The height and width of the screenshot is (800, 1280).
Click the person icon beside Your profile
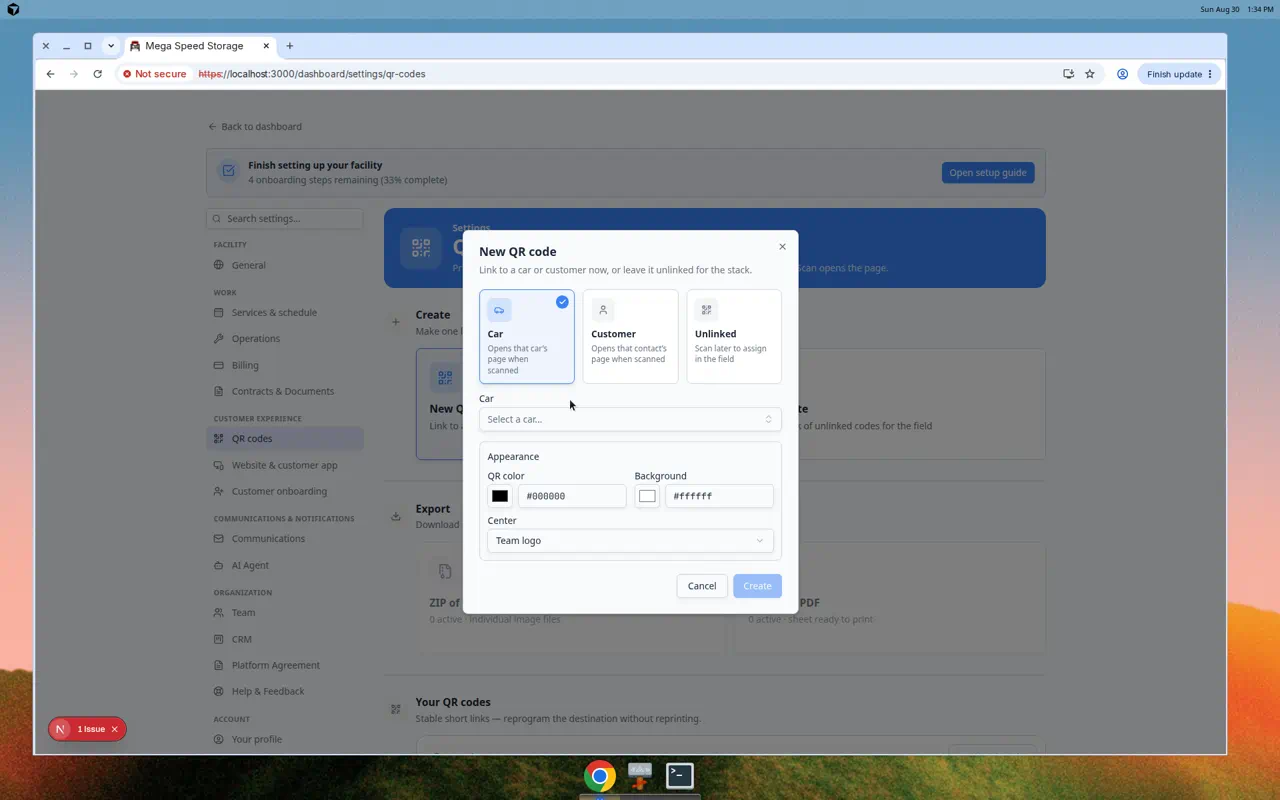(x=219, y=739)
